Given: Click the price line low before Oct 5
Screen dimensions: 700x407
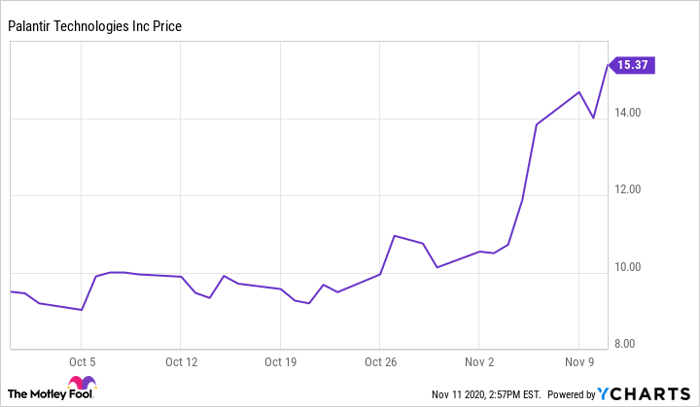Looking at the screenshot, I should (x=81, y=310).
